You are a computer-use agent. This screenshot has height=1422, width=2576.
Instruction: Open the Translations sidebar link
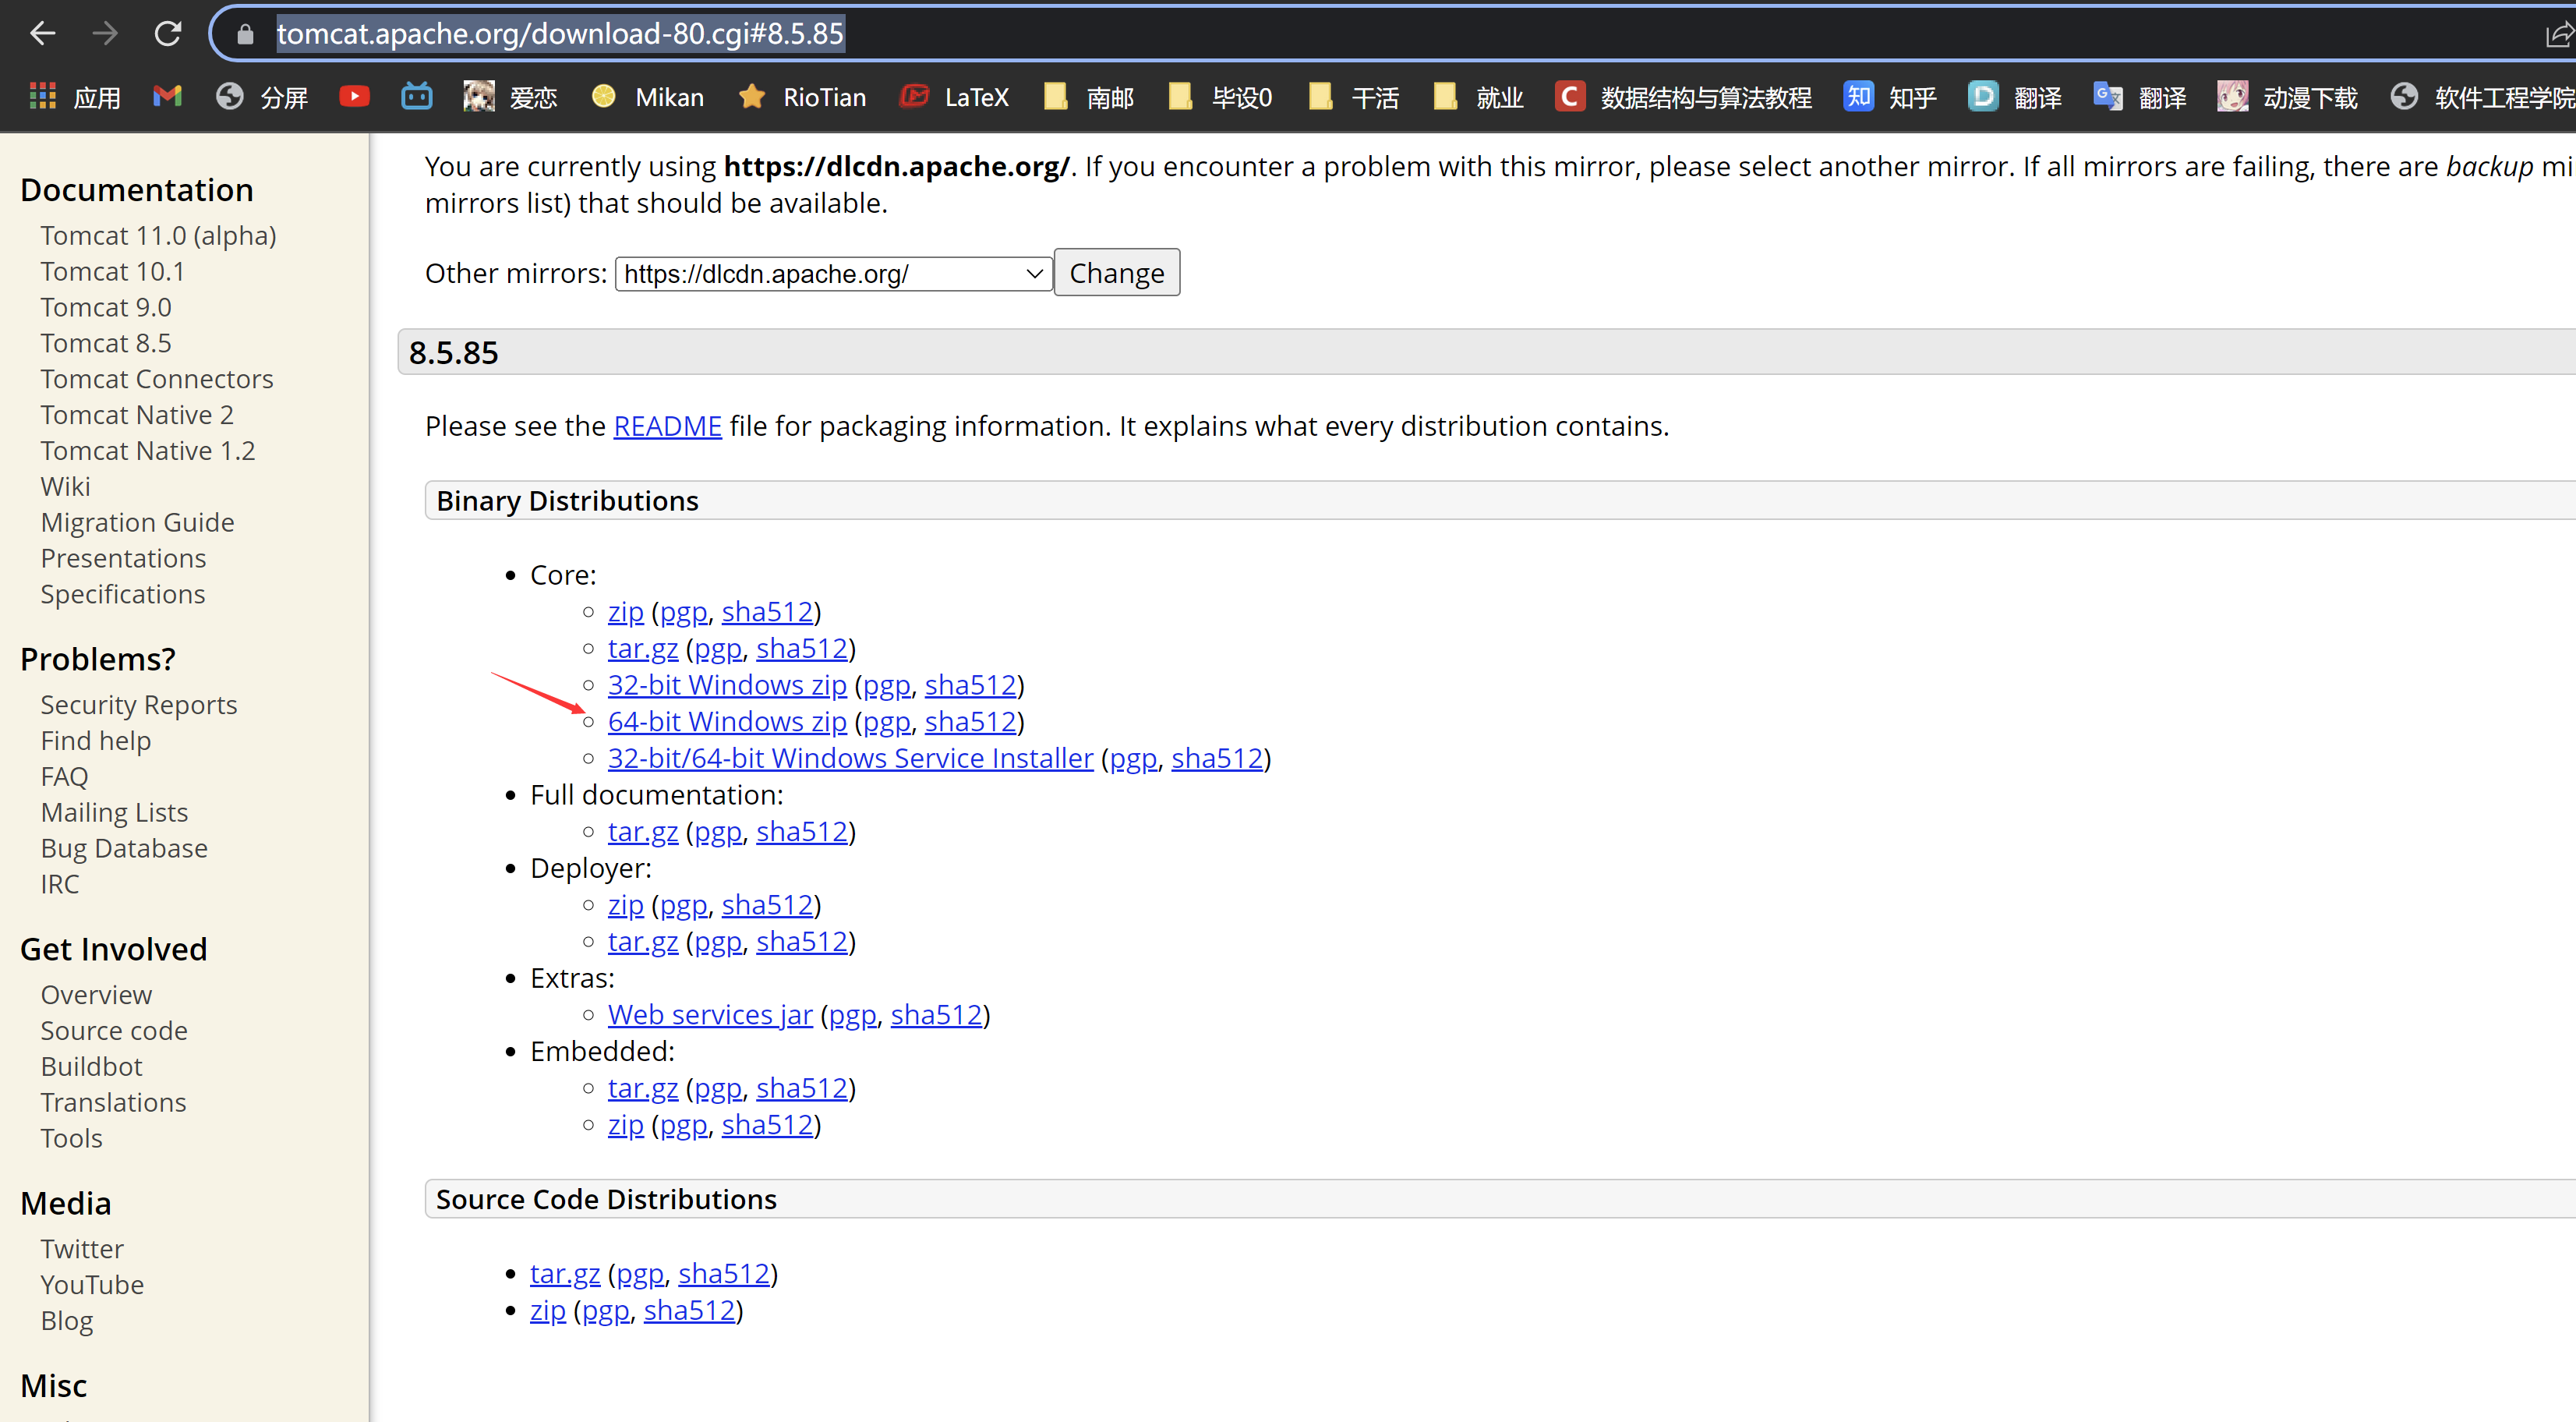[x=113, y=1102]
